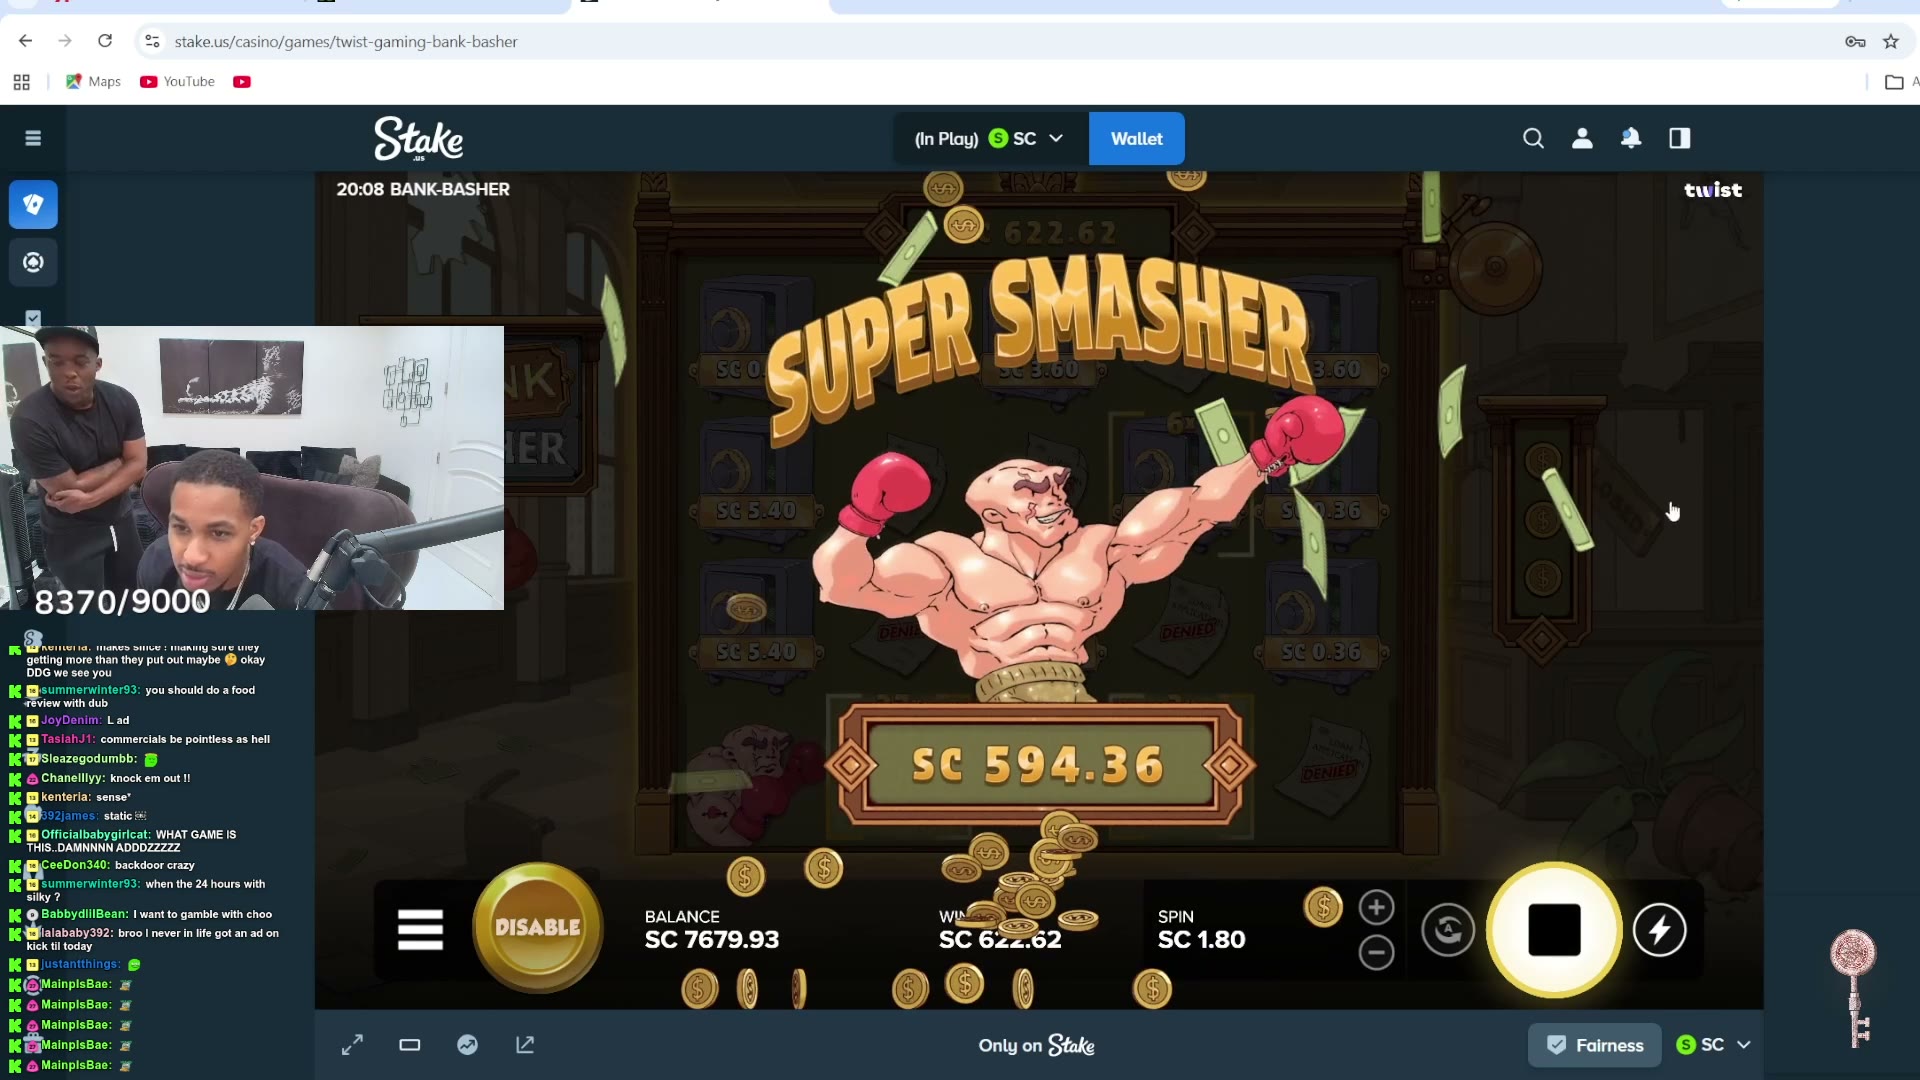Select the Sports ball icon in the left sidebar
This screenshot has height=1080, width=1920.
(x=33, y=262)
